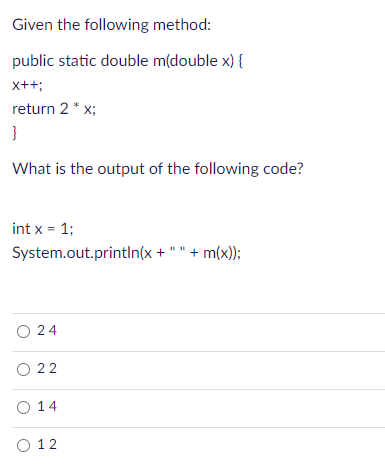Click the answer label text 2 4
The width and height of the screenshot is (385, 471).
tap(47, 330)
